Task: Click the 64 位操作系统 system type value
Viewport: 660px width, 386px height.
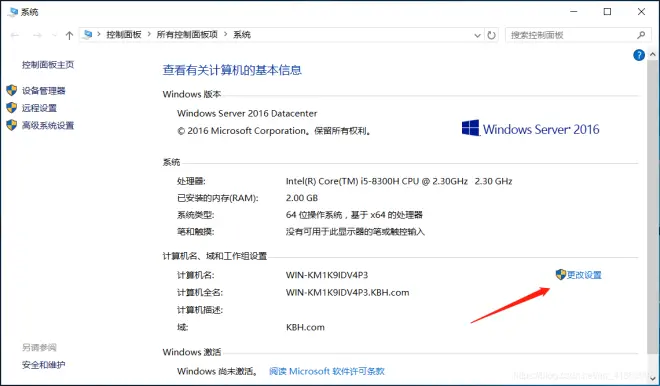Action: 354,215
